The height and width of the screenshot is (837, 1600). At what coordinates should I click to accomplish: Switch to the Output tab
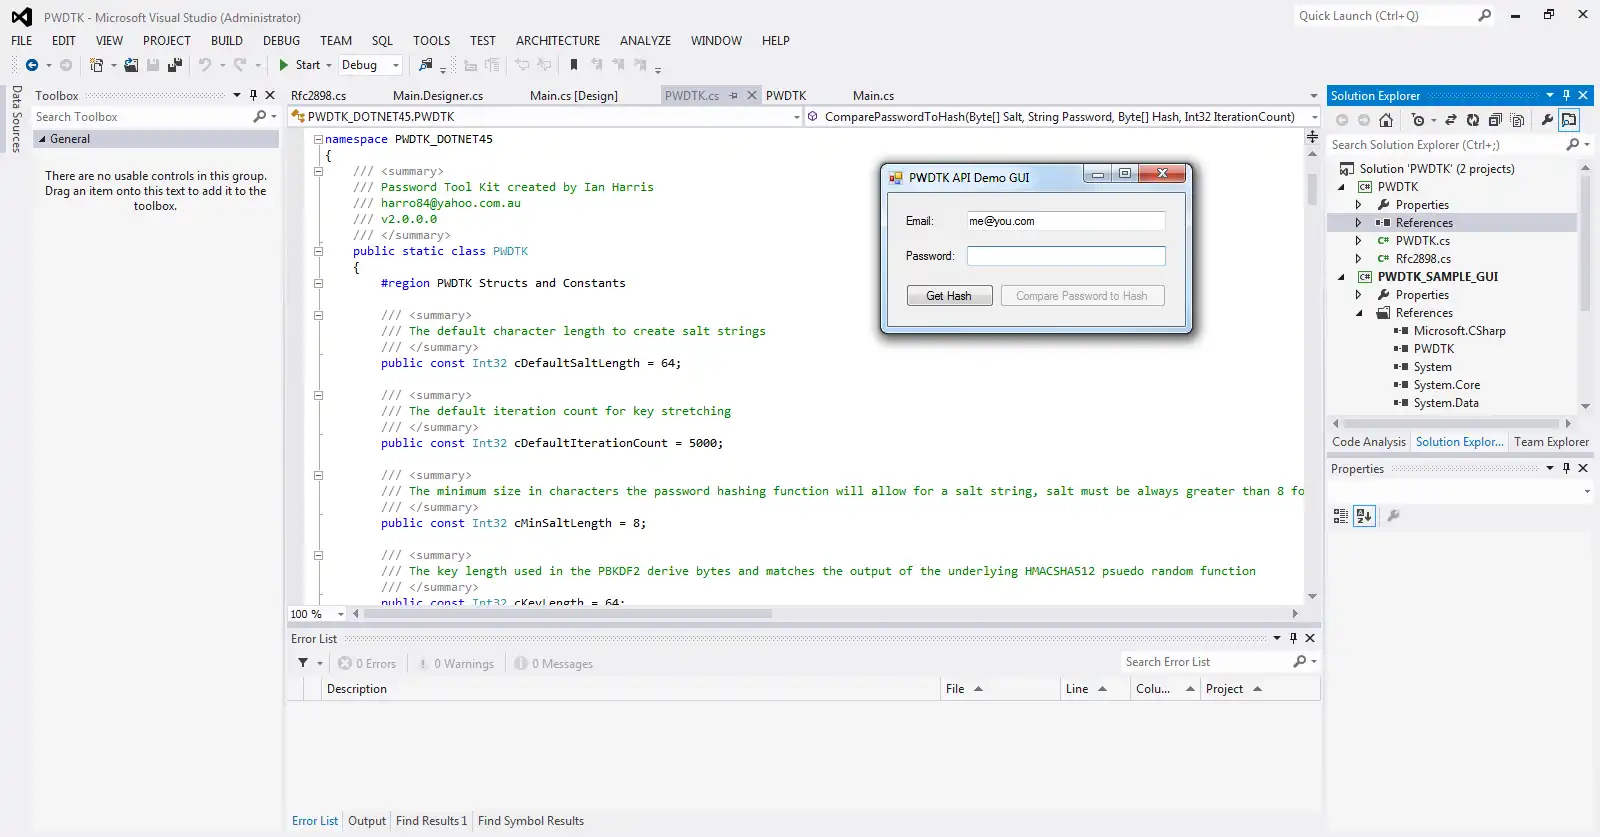pyautogui.click(x=367, y=821)
